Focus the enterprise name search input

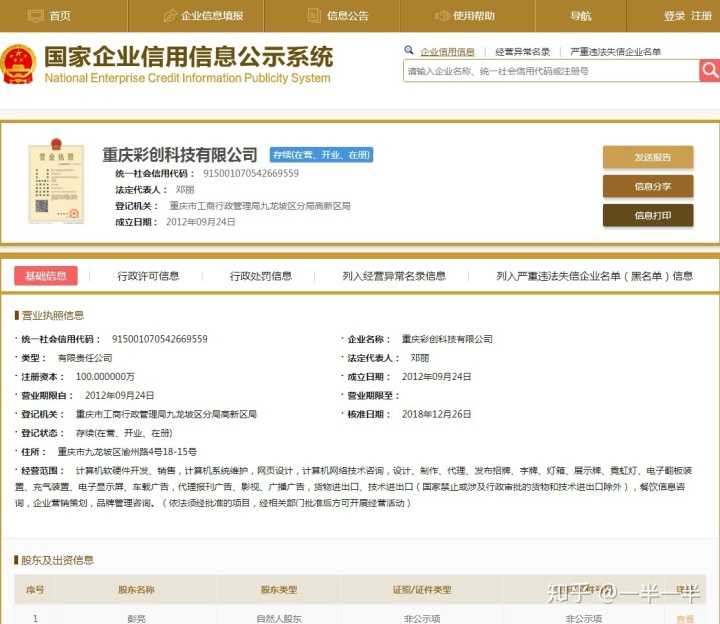(551, 71)
